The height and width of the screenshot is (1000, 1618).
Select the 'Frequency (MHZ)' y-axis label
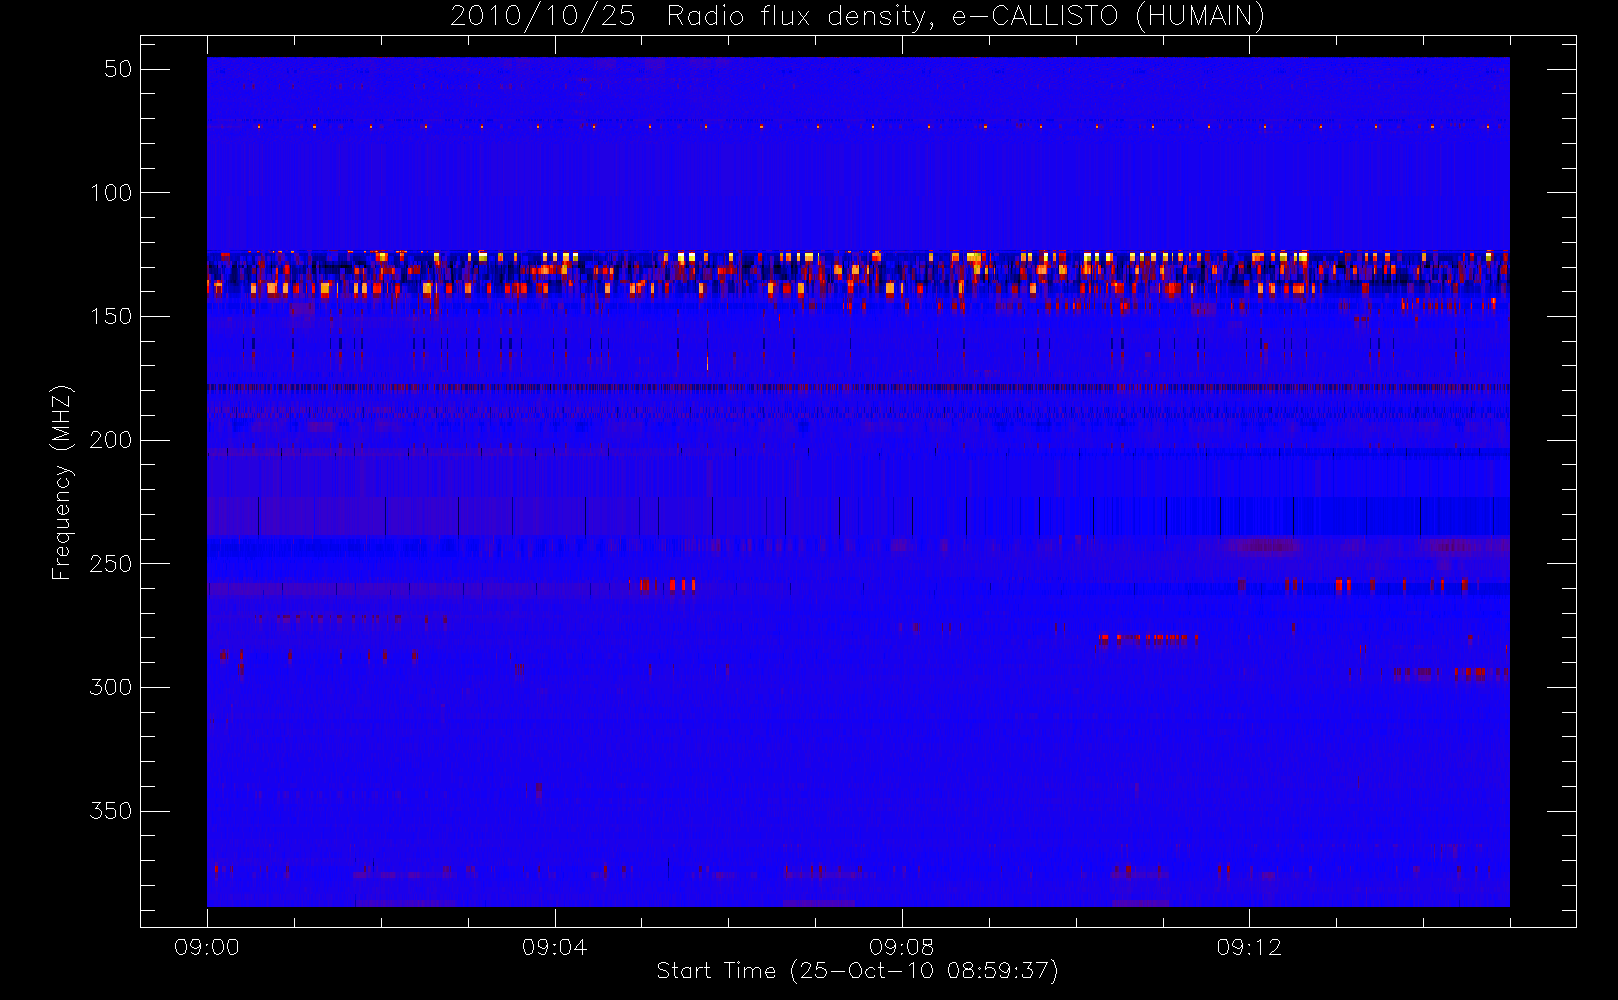pos(62,482)
